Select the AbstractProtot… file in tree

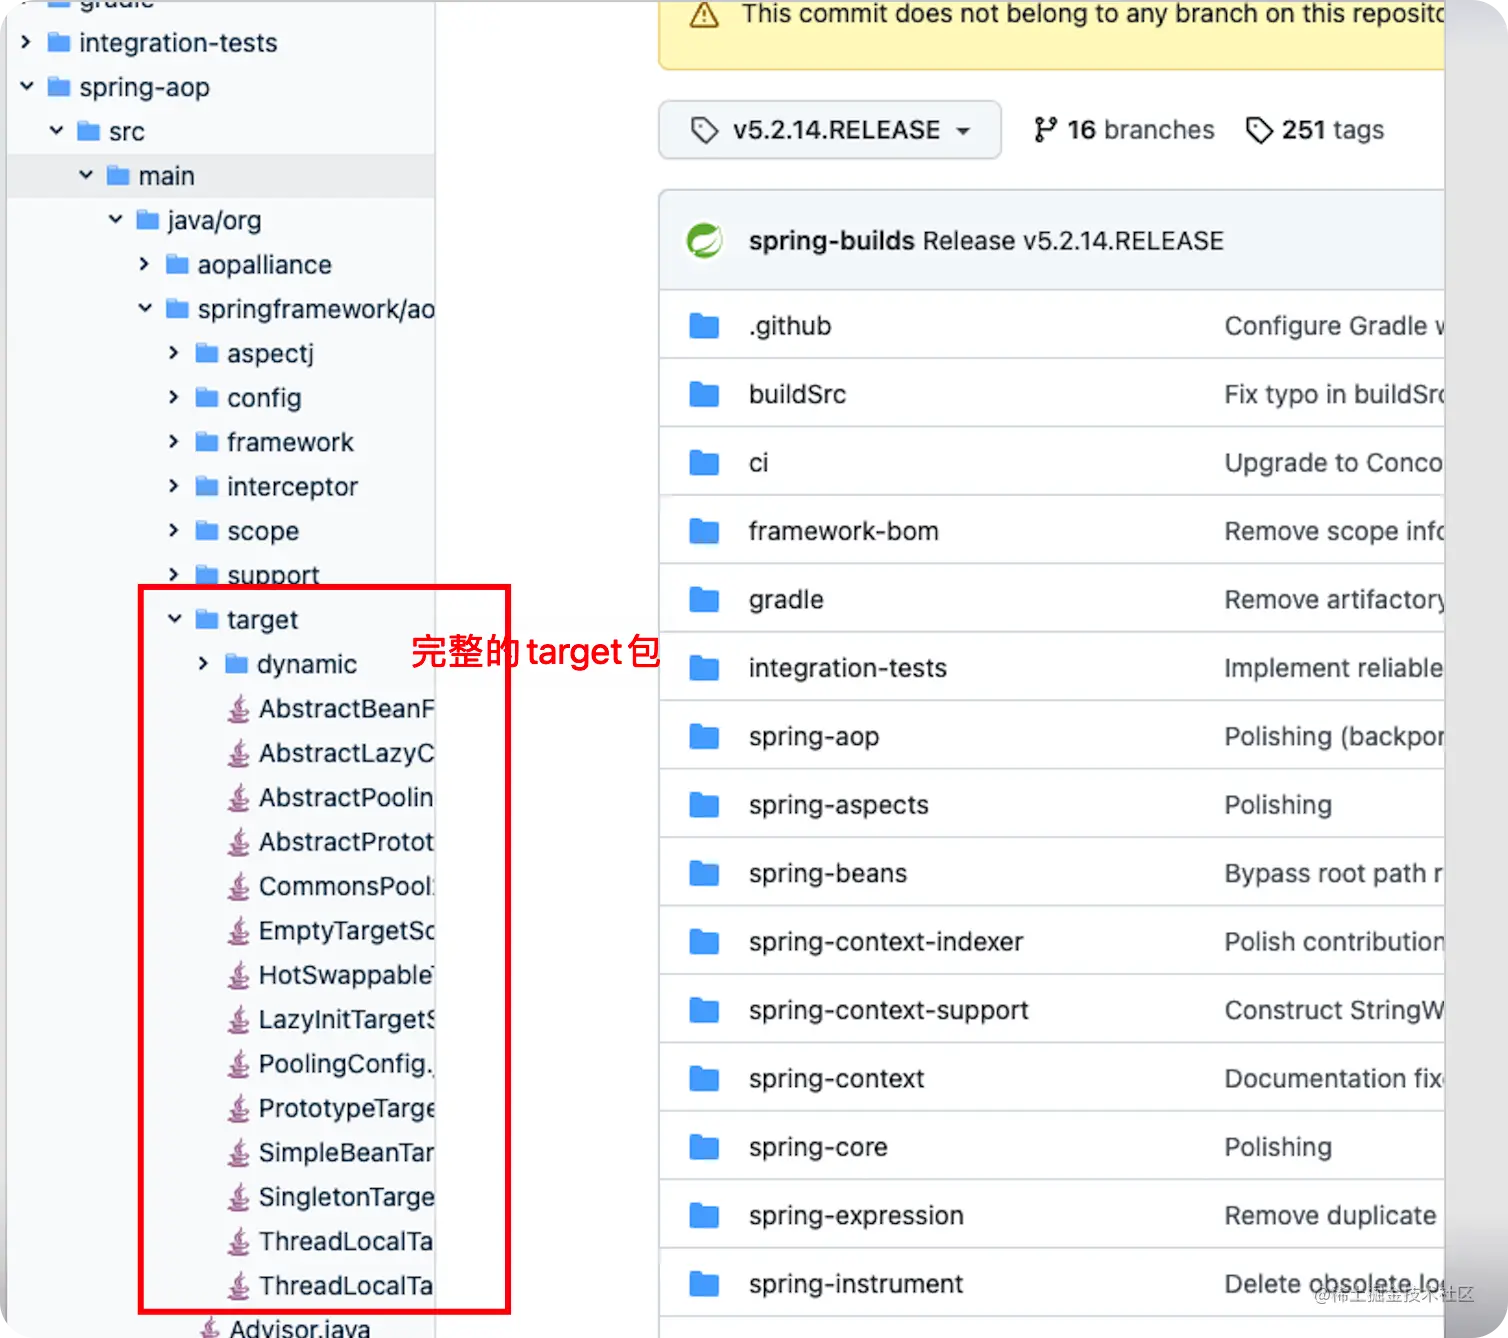pos(346,842)
